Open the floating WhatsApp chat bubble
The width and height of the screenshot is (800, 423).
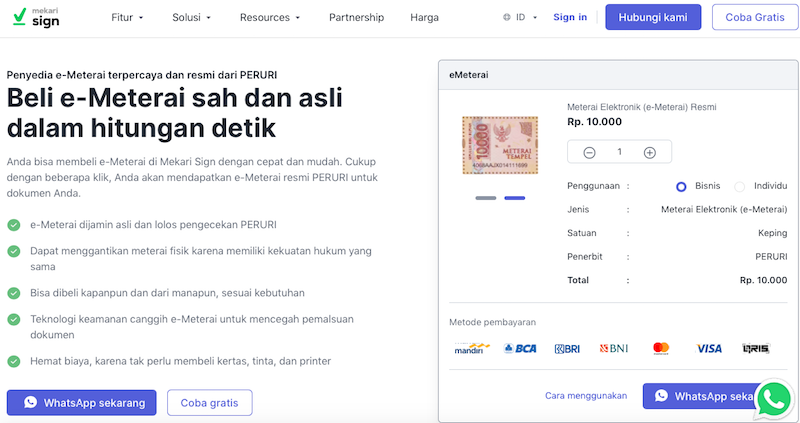point(774,401)
